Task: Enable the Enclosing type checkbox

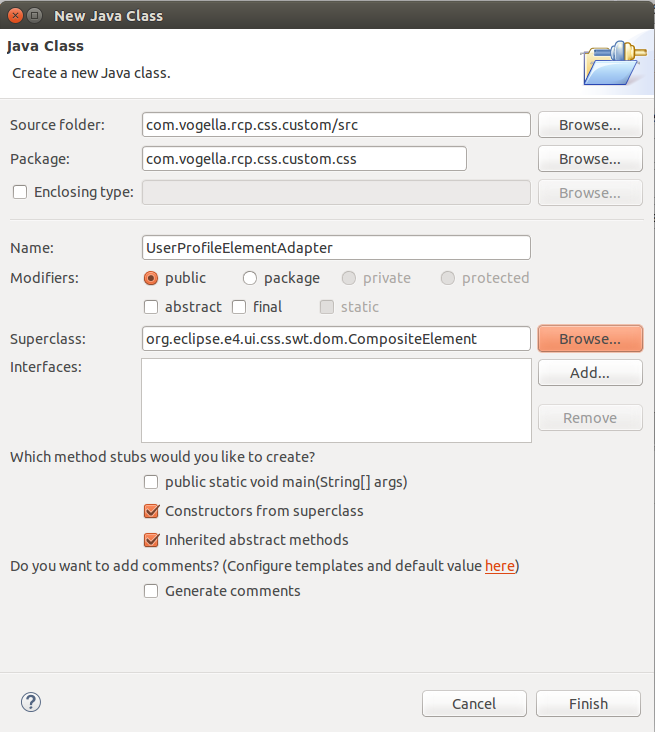Action: click(x=20, y=192)
